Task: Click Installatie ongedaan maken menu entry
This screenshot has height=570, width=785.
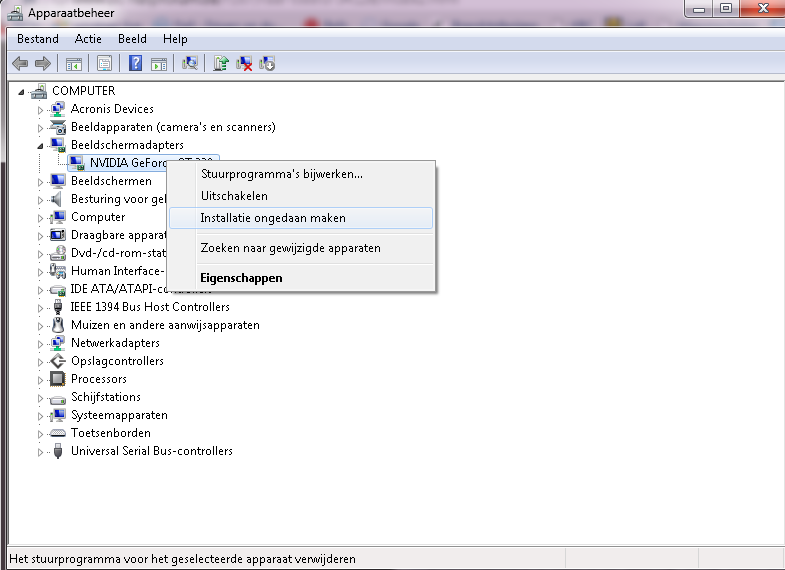Action: click(x=272, y=218)
